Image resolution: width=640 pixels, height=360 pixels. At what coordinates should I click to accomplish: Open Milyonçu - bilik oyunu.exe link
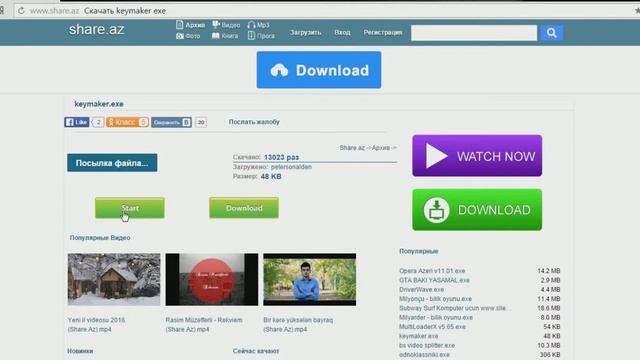click(436, 299)
